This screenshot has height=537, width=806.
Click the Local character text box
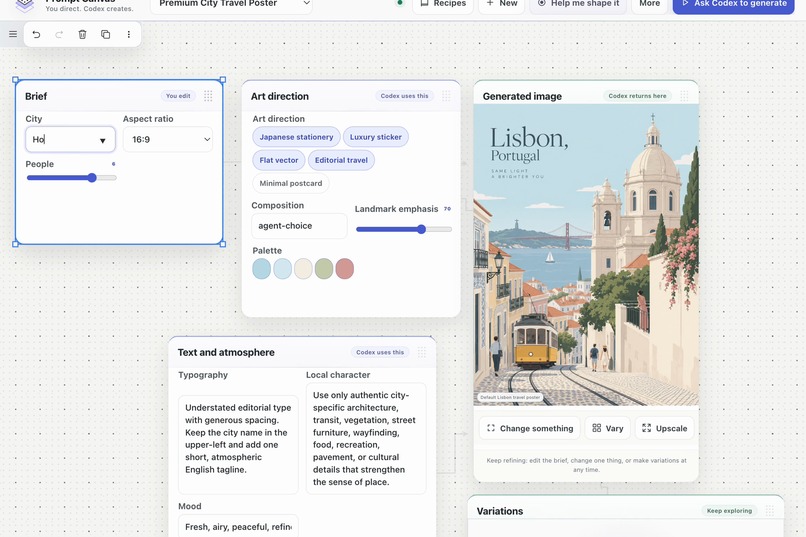366,438
